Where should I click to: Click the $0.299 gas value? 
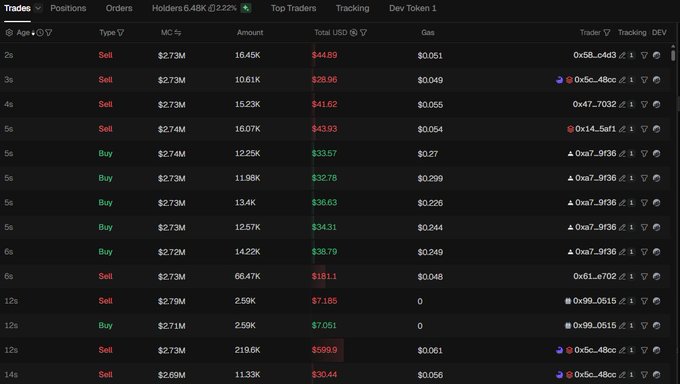tap(430, 178)
